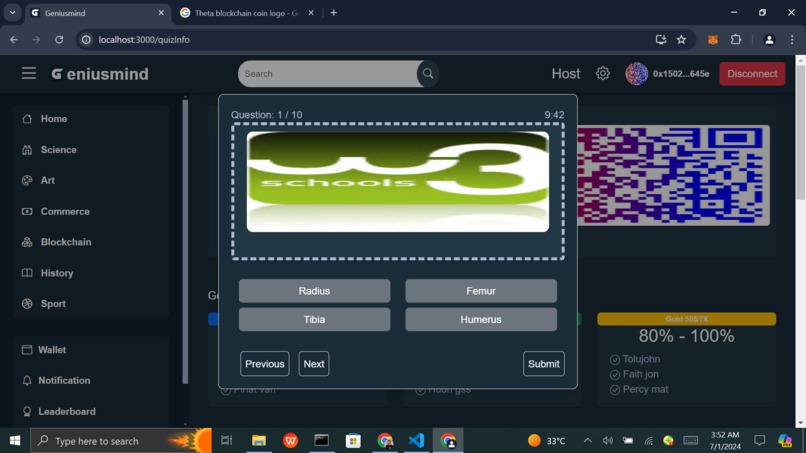
Task: Switch to the Geniusmind browser tab
Action: pyautogui.click(x=98, y=13)
